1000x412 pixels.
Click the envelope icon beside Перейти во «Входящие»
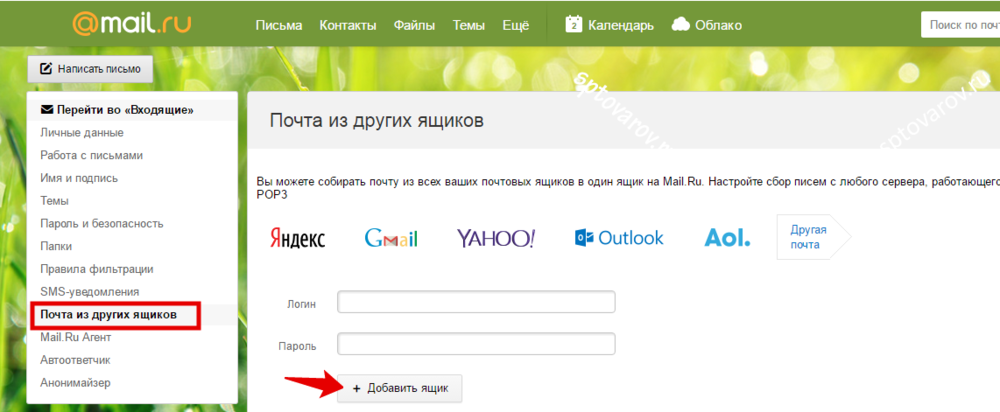tap(47, 110)
